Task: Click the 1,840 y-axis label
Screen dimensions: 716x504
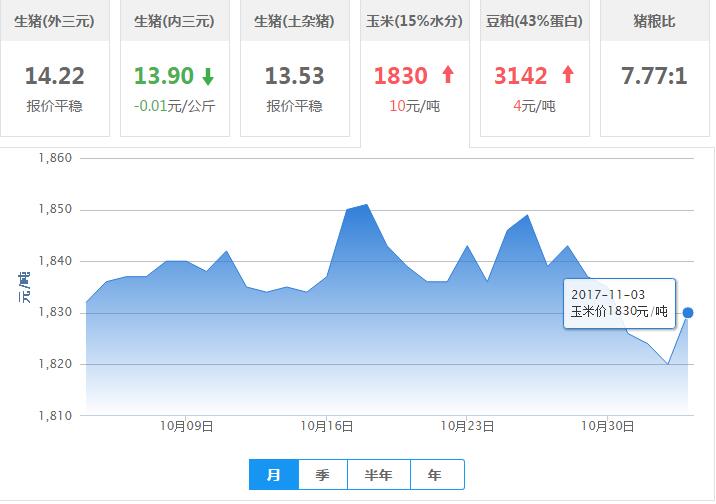Action: coord(55,261)
